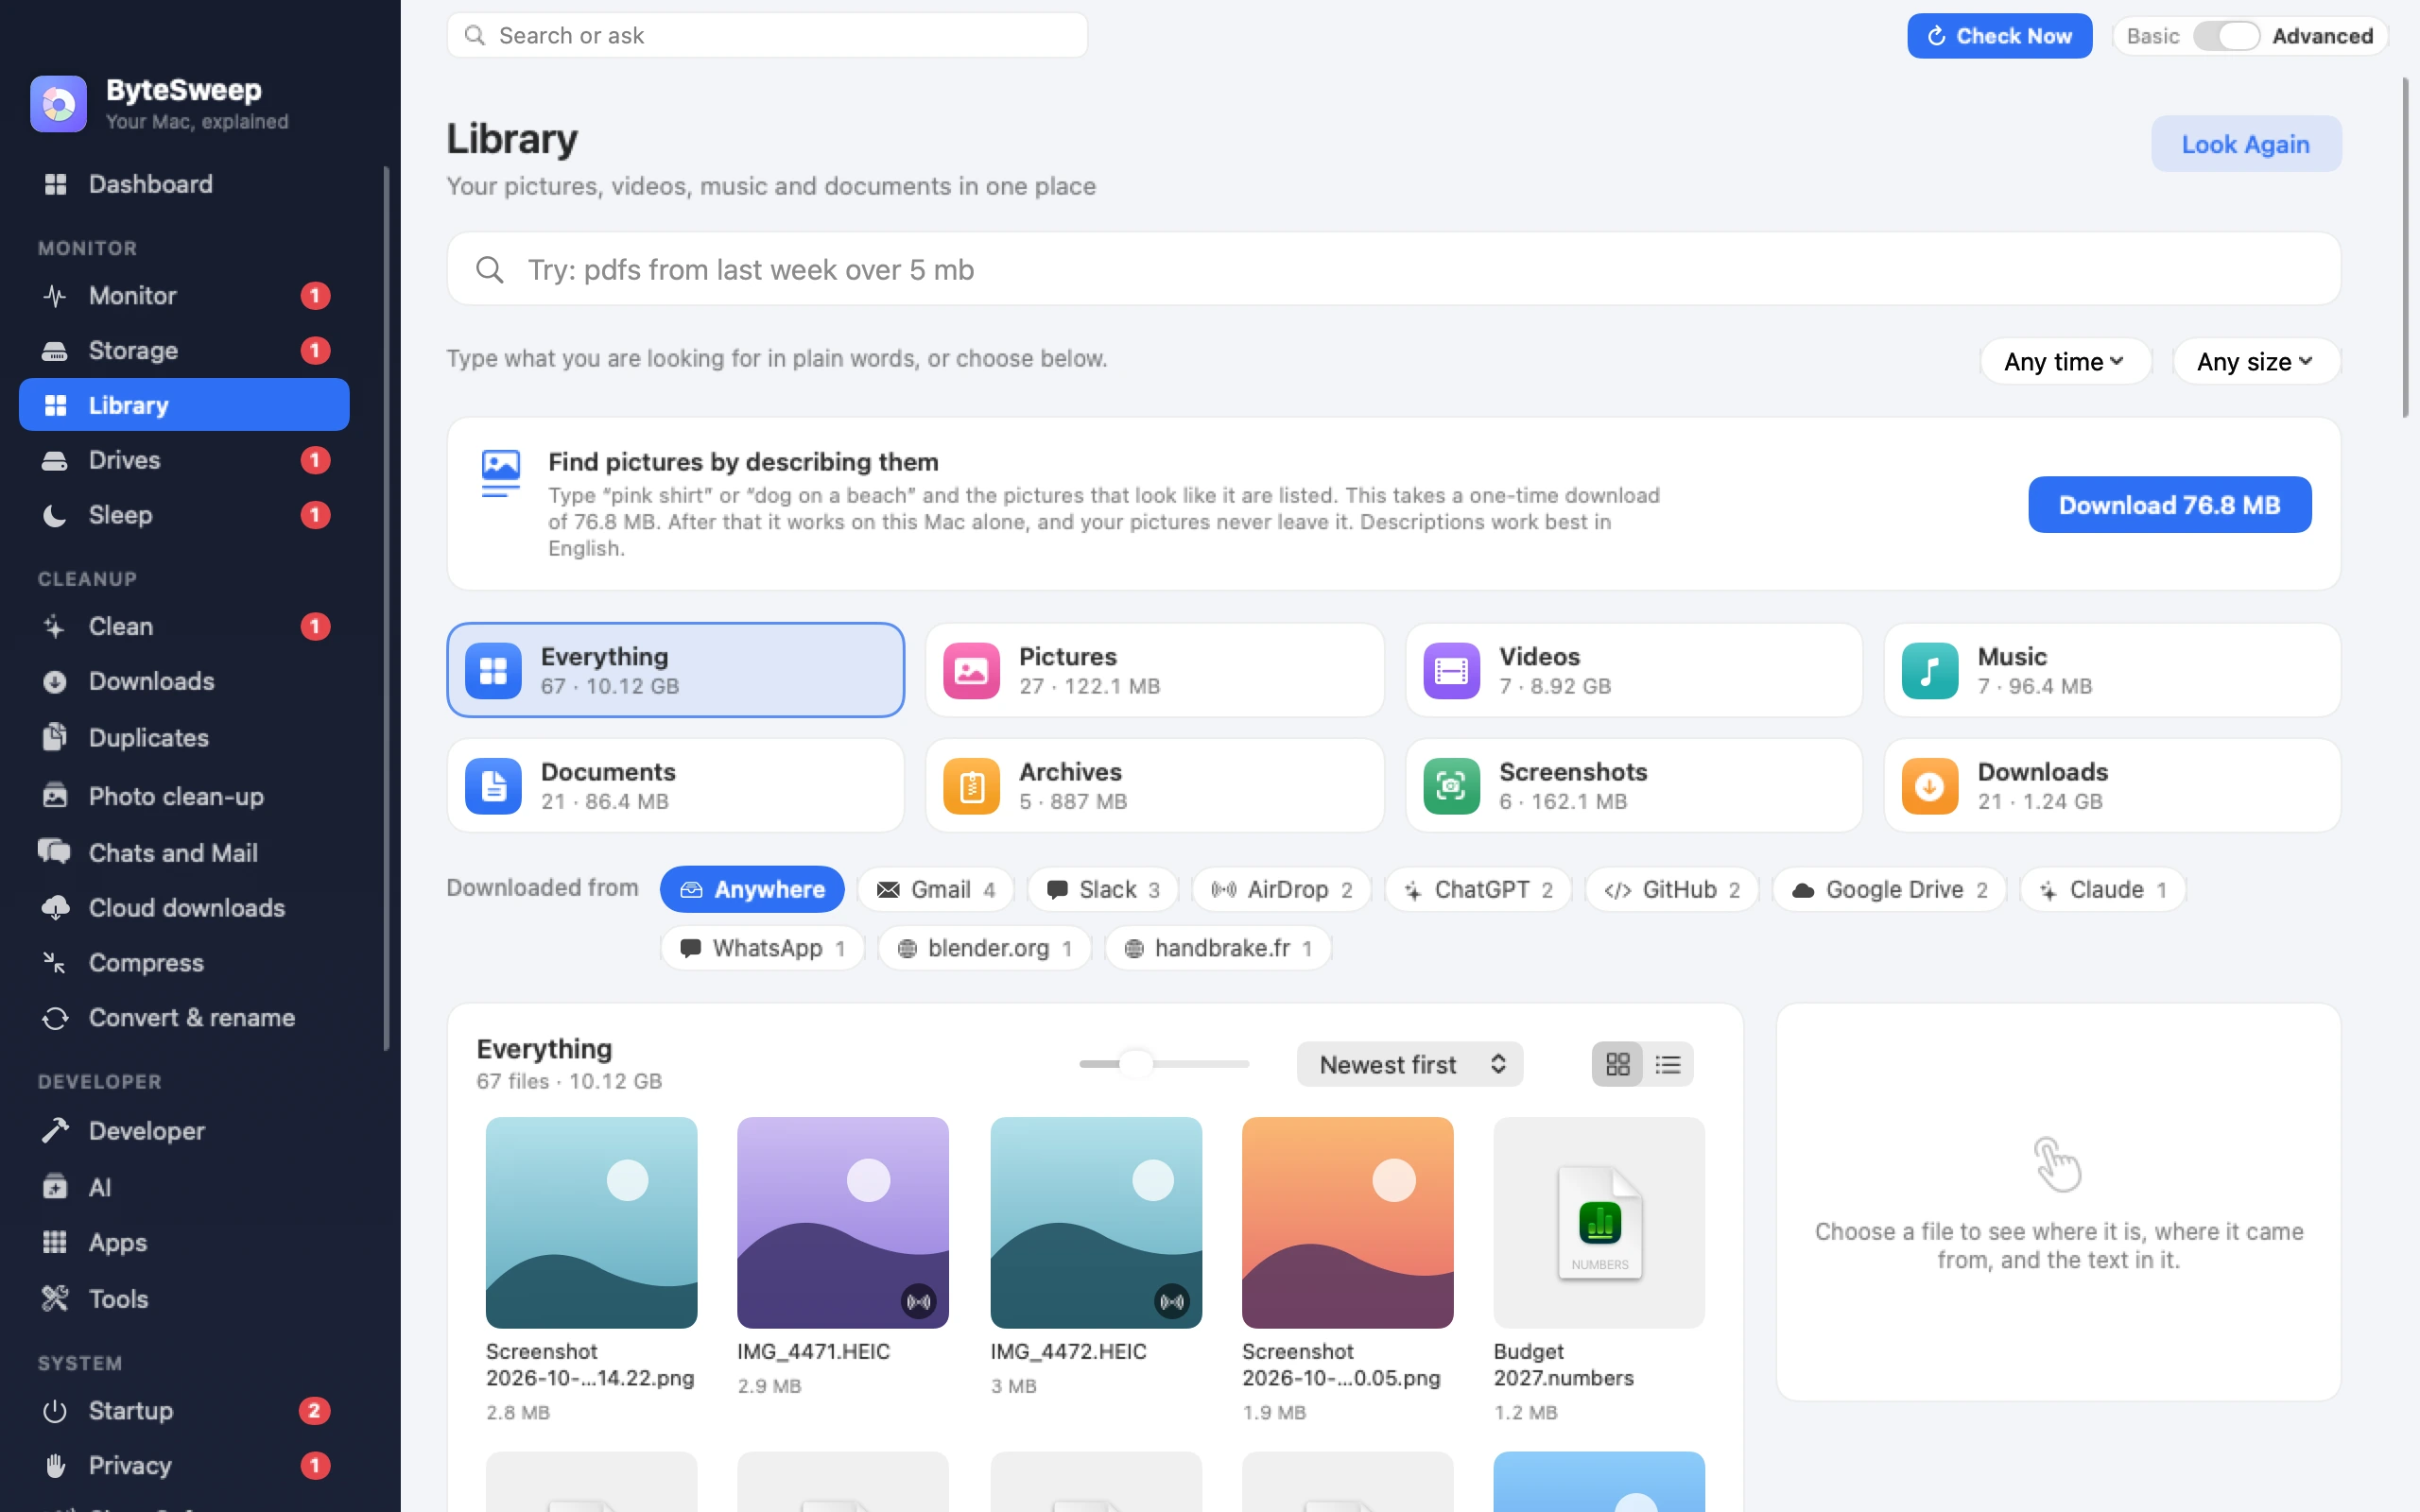Viewport: 2420px width, 1512px height.
Task: Switch to list view of files
Action: [1668, 1064]
